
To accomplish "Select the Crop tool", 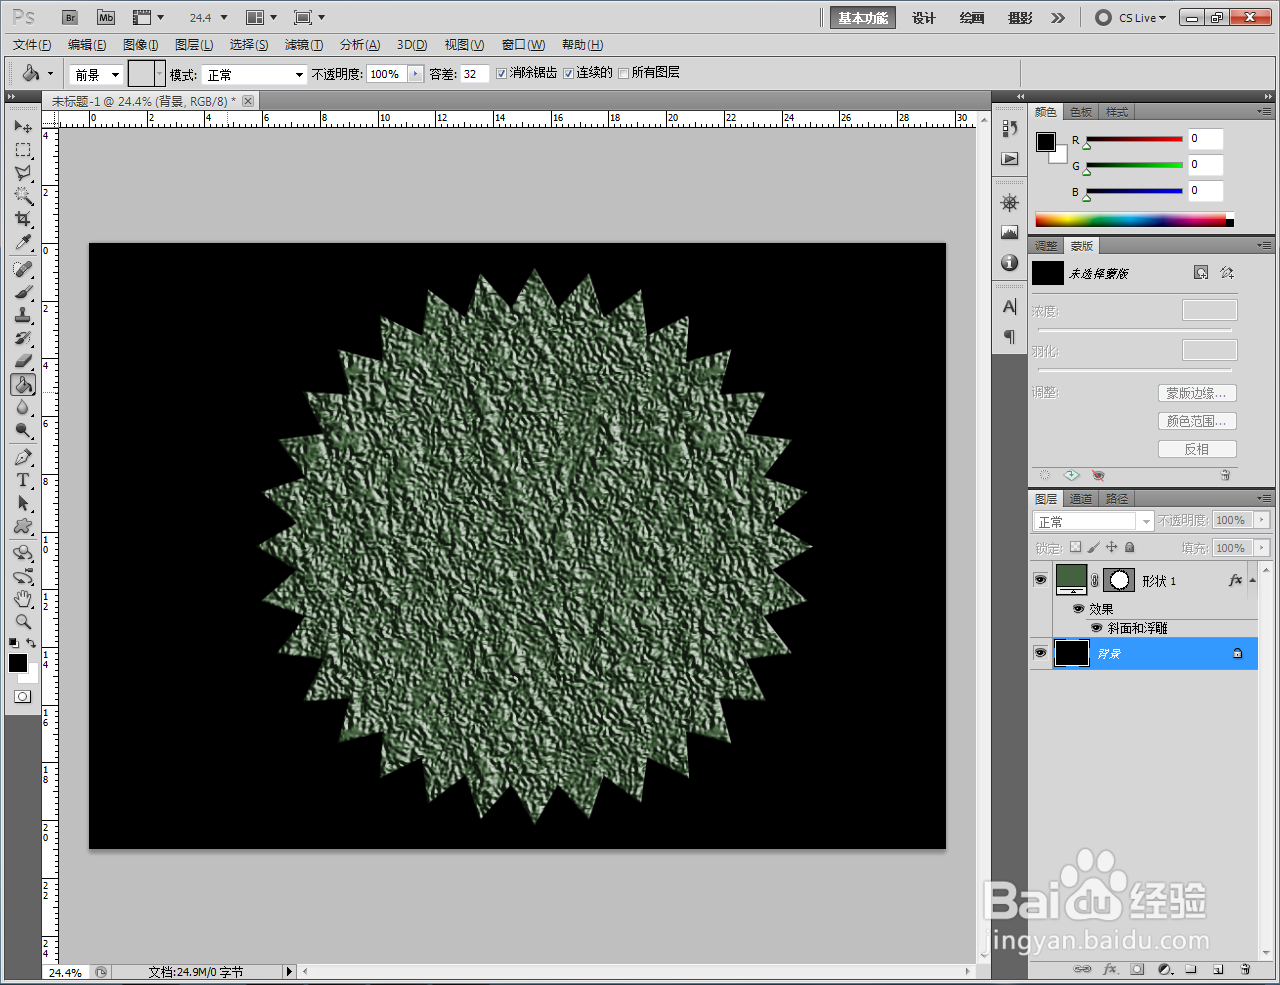I will click(x=23, y=219).
